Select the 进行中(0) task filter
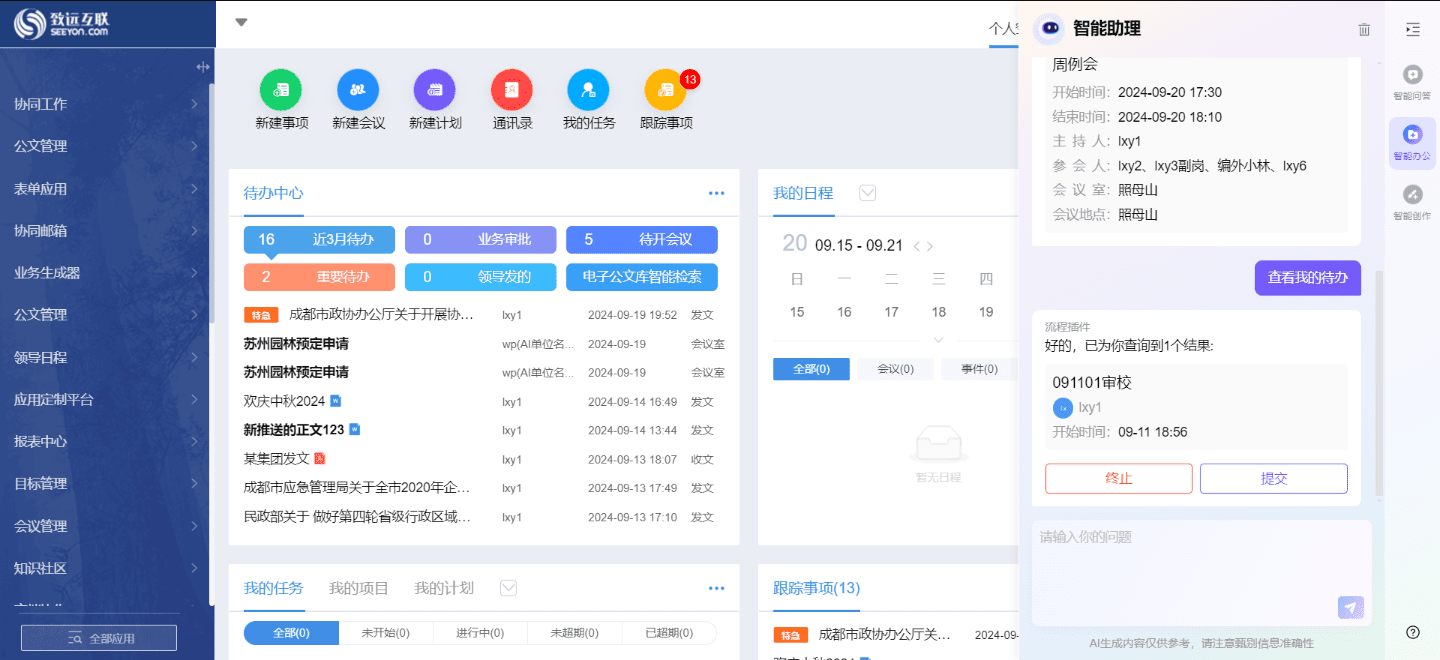This screenshot has height=660, width=1440. (x=480, y=633)
